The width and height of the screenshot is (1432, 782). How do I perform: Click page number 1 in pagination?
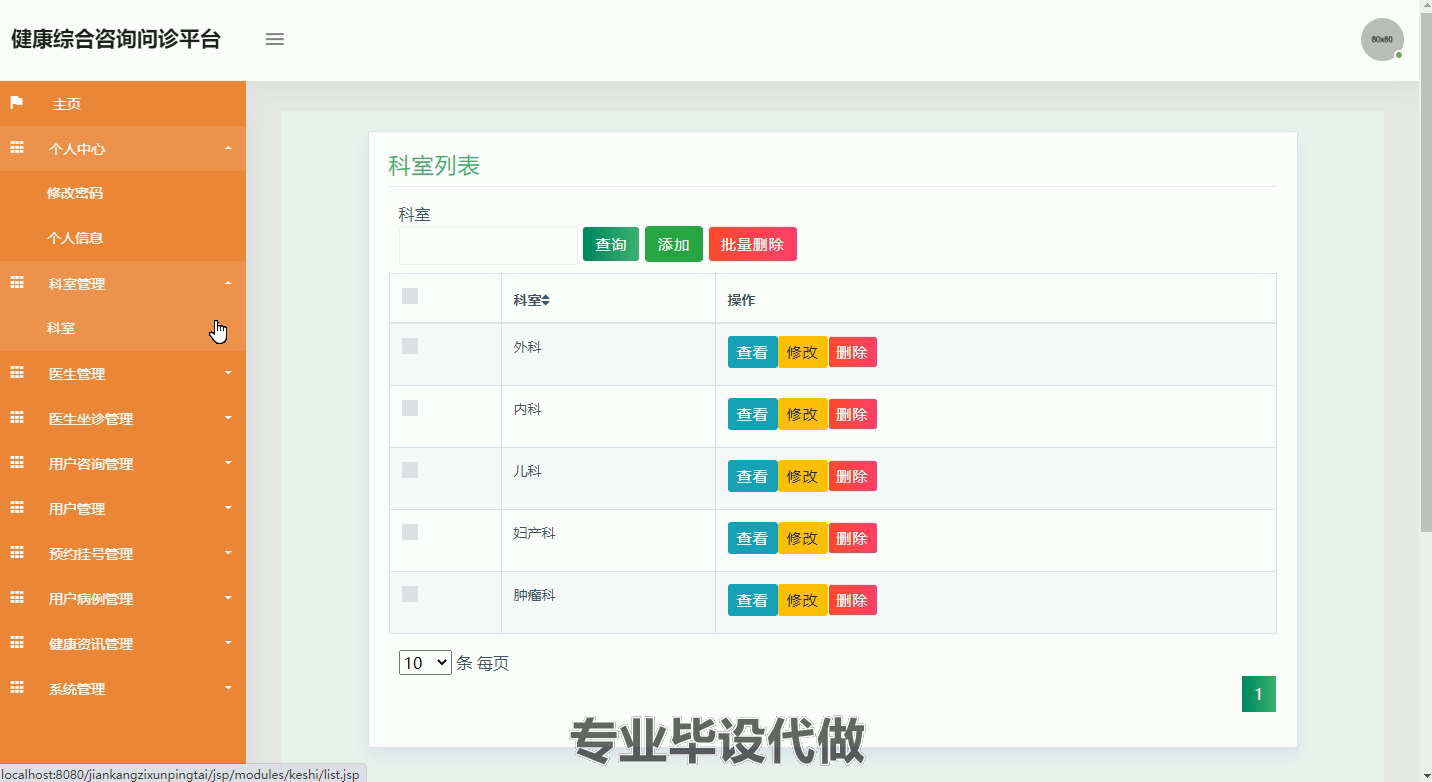1259,694
